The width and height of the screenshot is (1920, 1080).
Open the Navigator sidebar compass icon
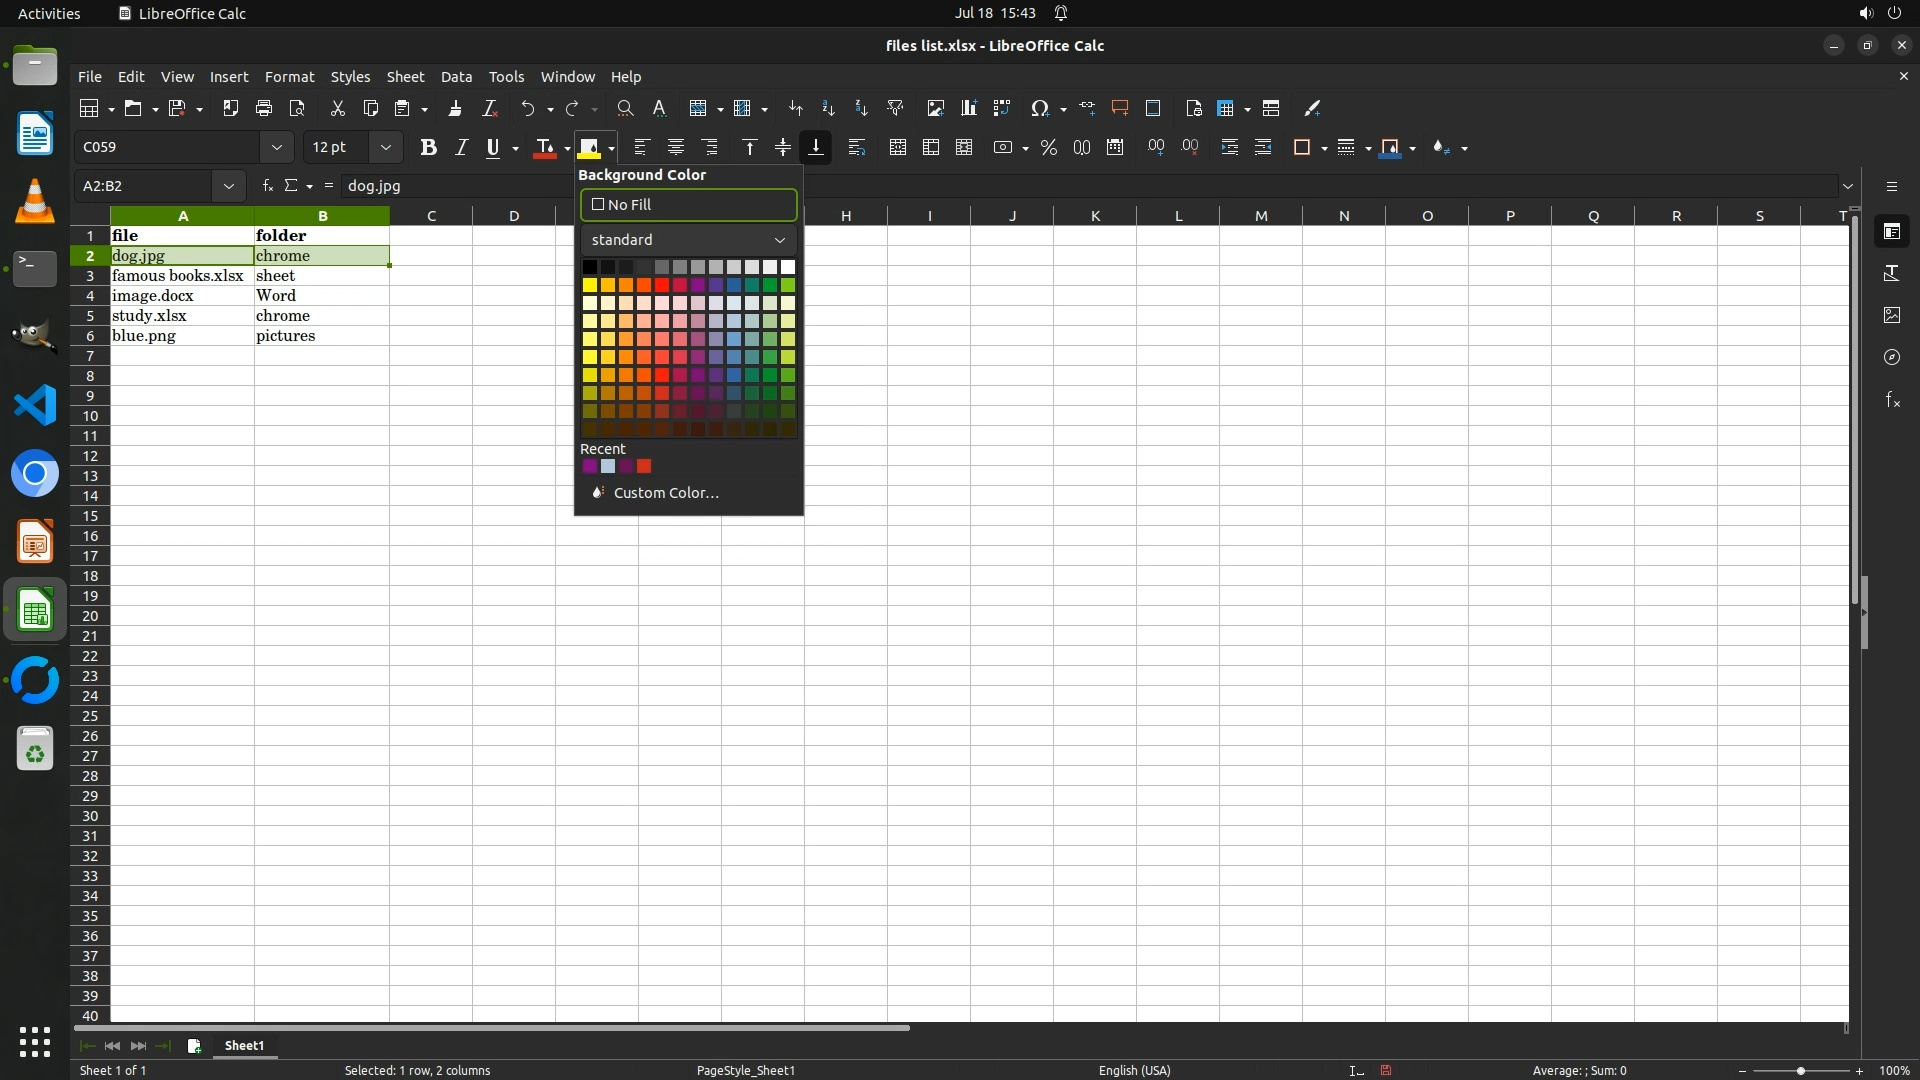point(1891,358)
